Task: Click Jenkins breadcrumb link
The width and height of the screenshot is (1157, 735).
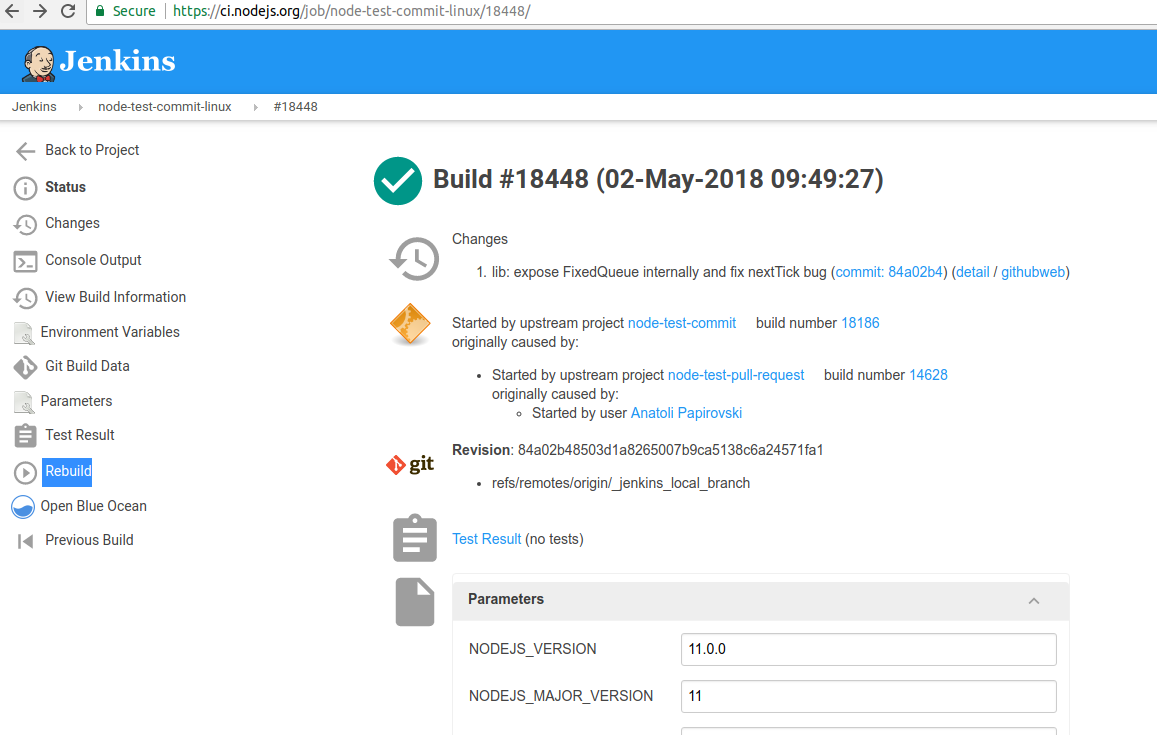Action: point(34,107)
